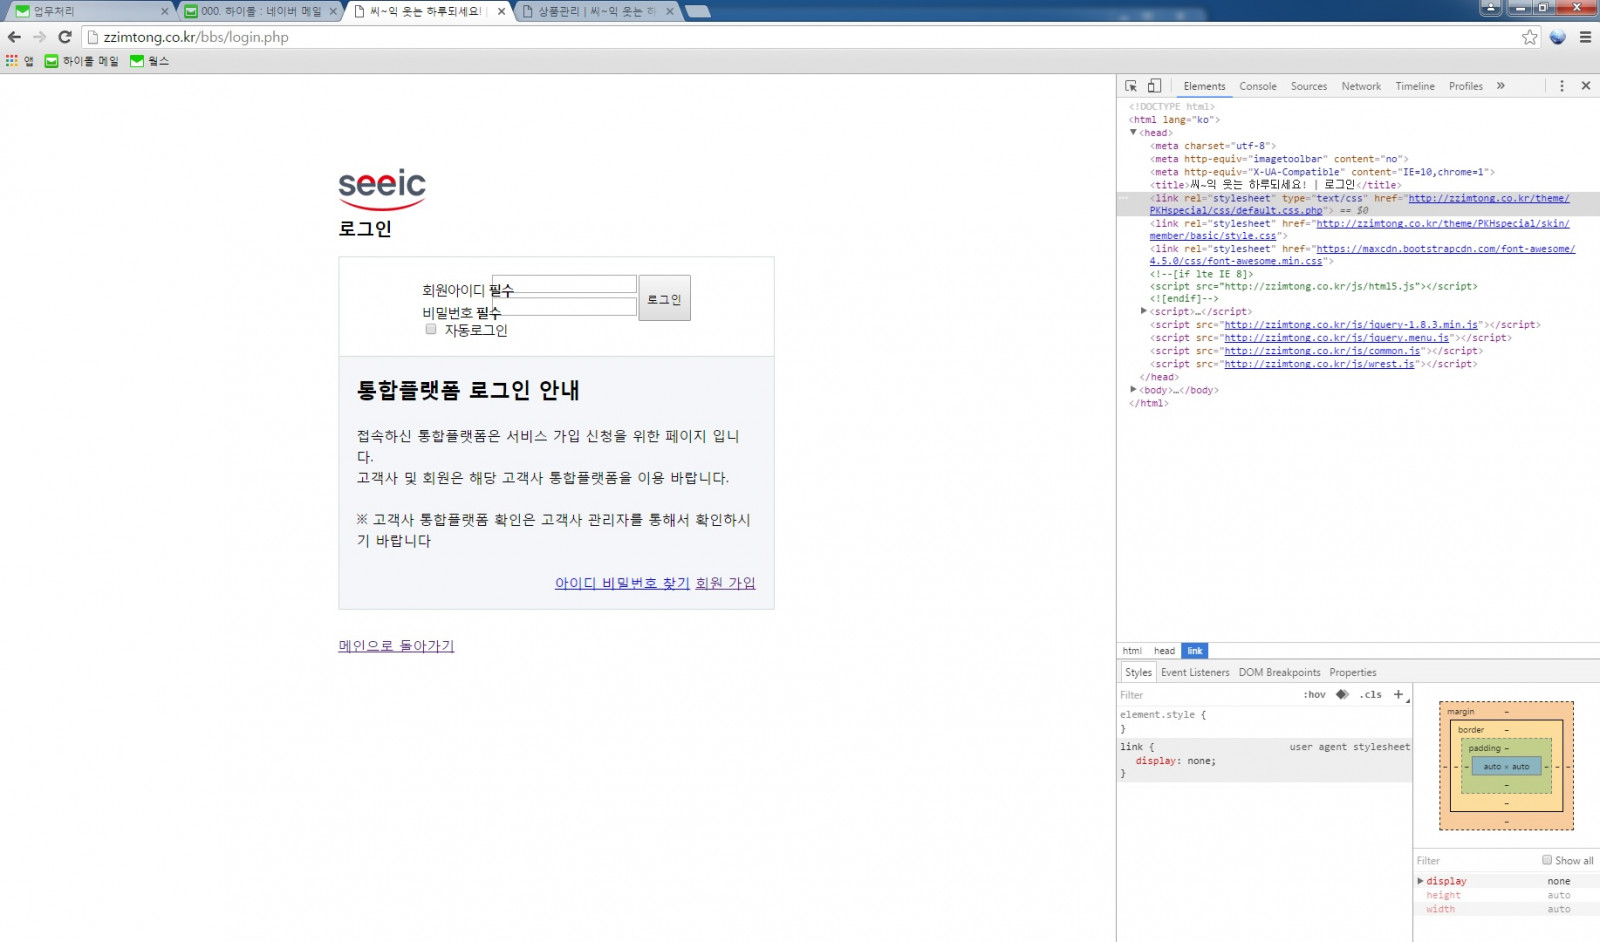Expand the display computed property
The image size is (1600, 942).
1420,881
